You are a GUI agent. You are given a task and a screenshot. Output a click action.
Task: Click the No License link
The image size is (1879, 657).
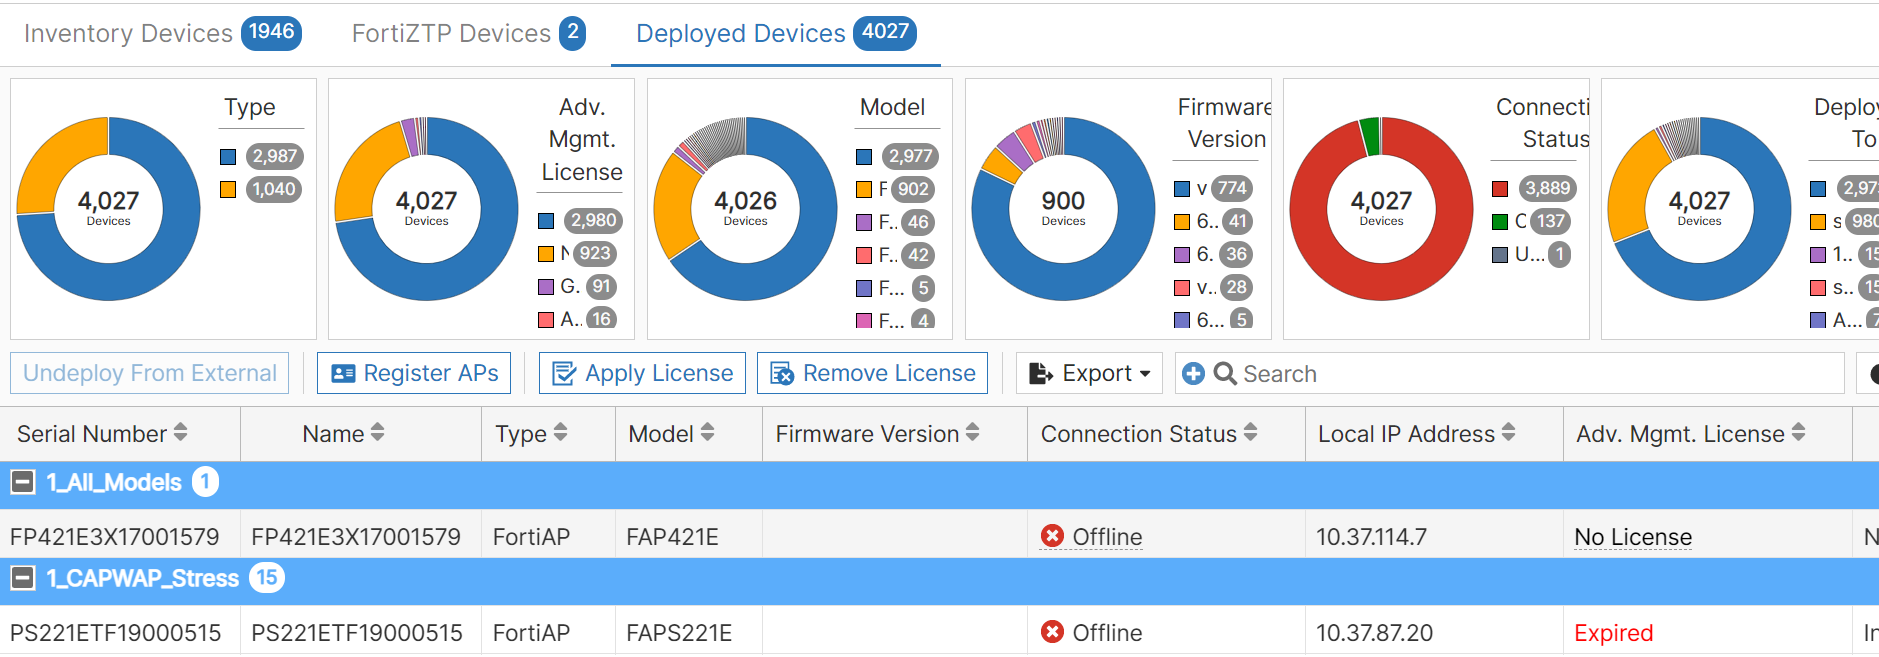coord(1633,537)
